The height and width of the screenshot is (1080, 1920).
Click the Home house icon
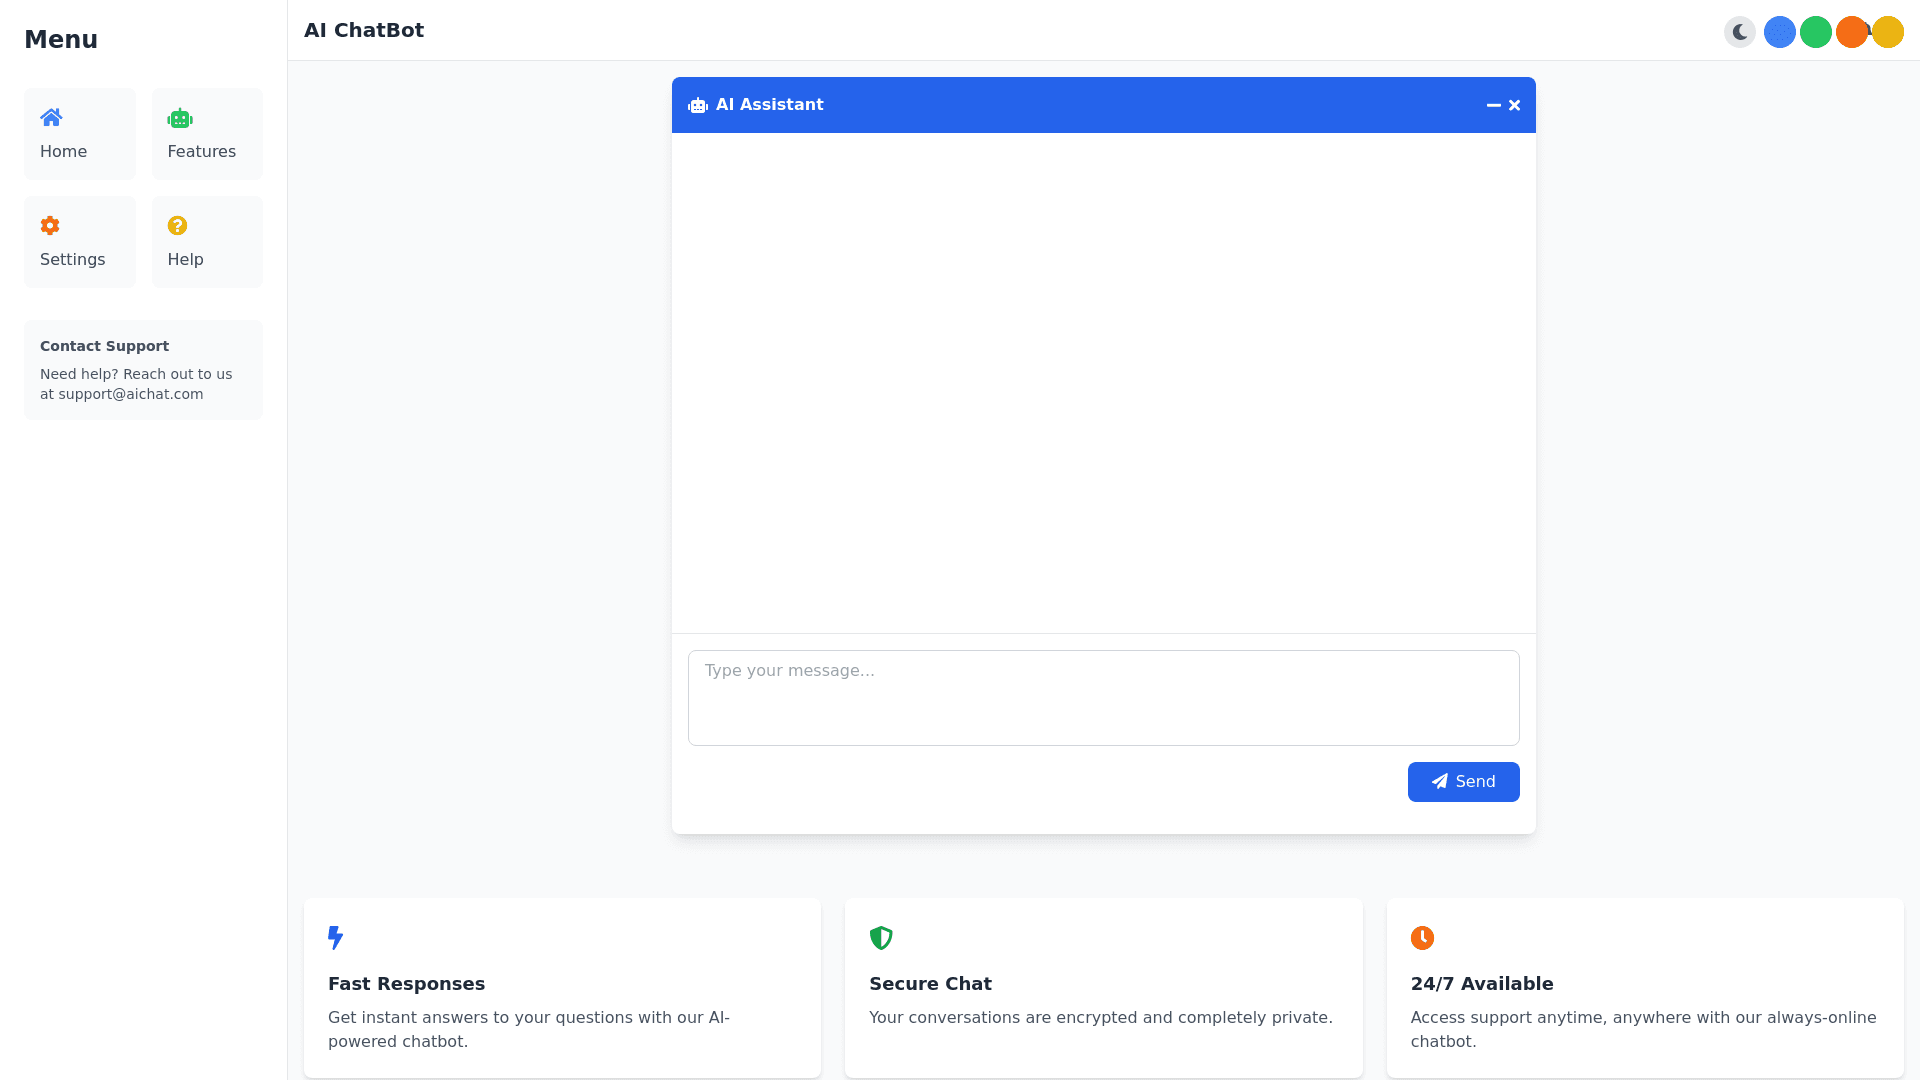click(x=51, y=118)
